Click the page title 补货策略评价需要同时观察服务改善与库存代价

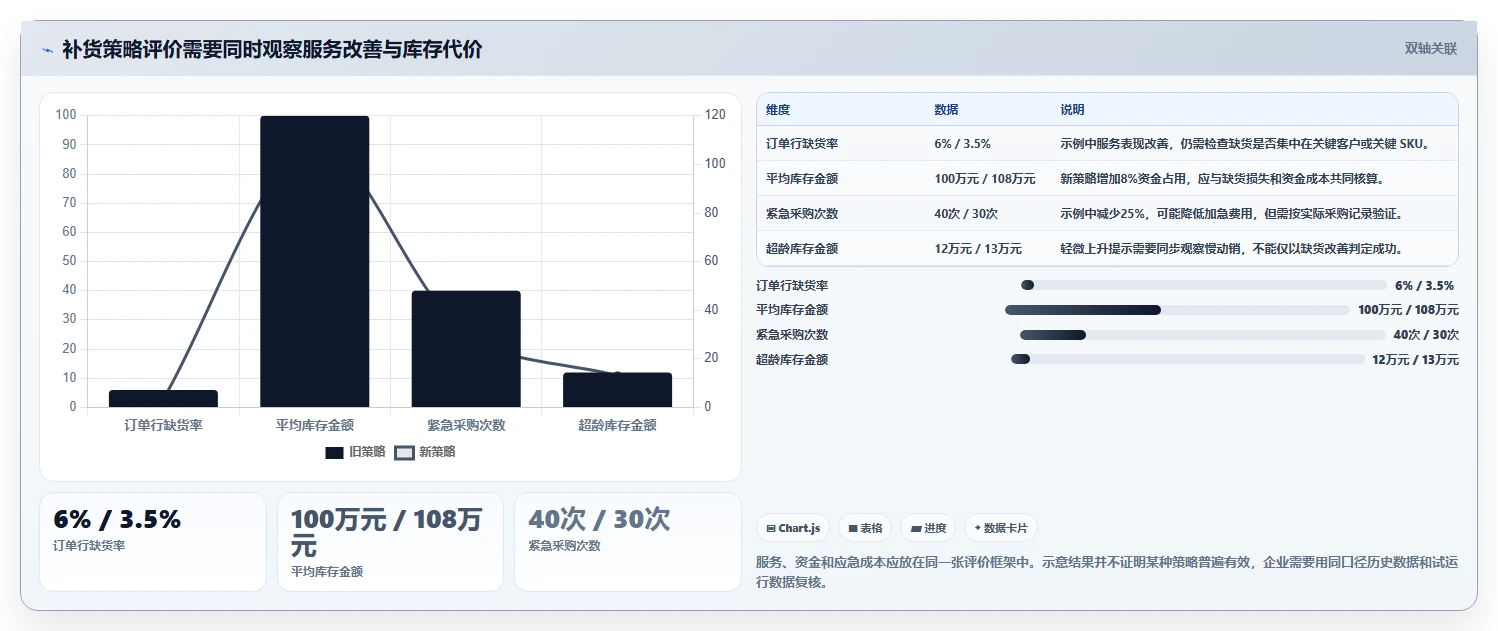(272, 50)
